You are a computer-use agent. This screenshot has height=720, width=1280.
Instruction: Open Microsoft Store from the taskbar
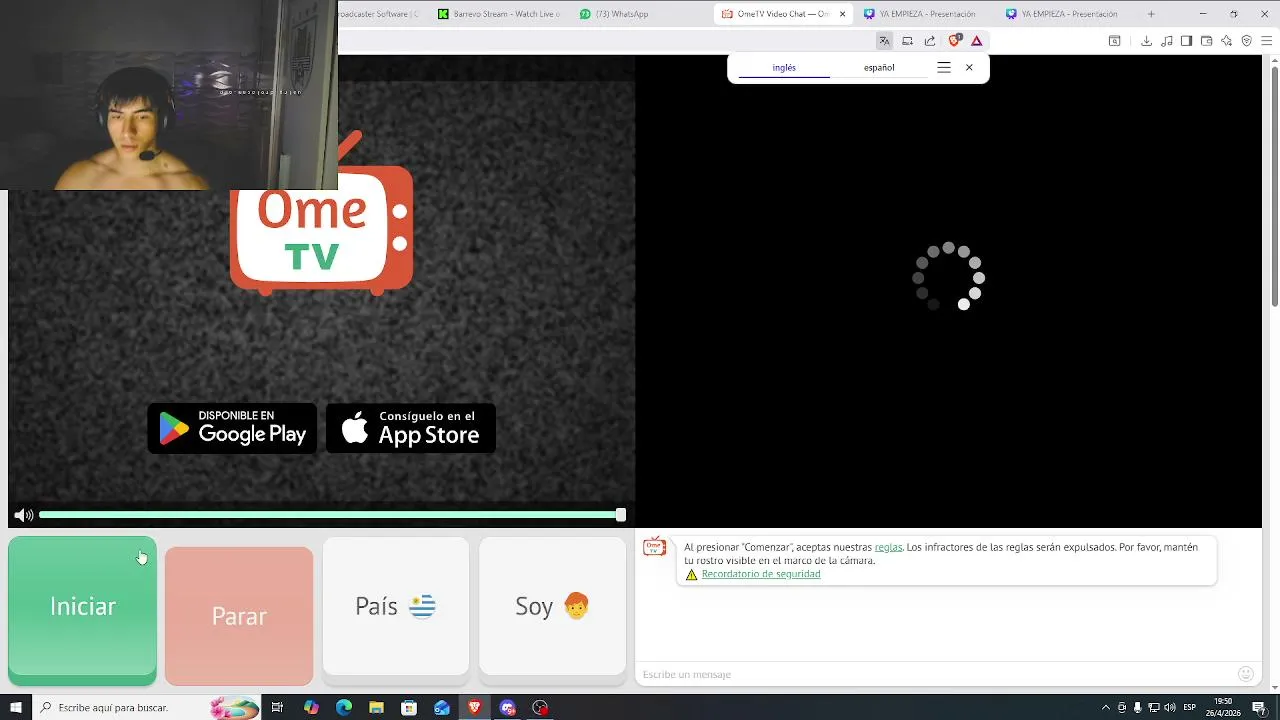[x=409, y=707]
